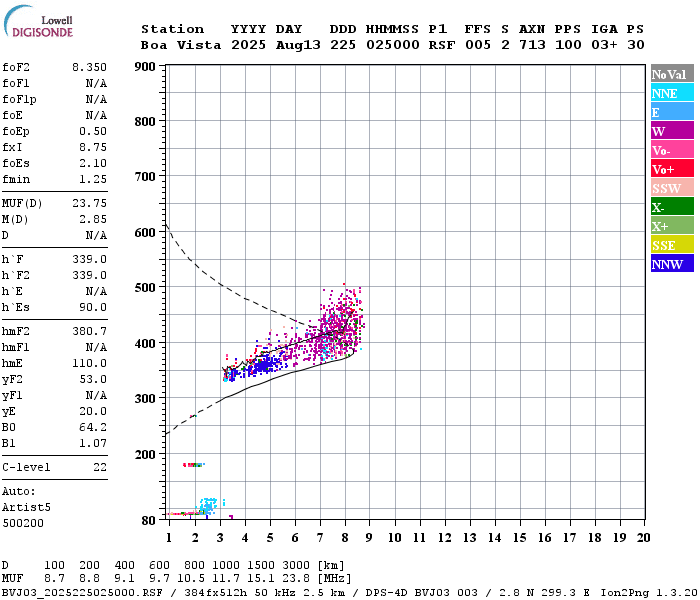
Task: Click the 20 MHz x-axis label
Action: click(x=643, y=538)
